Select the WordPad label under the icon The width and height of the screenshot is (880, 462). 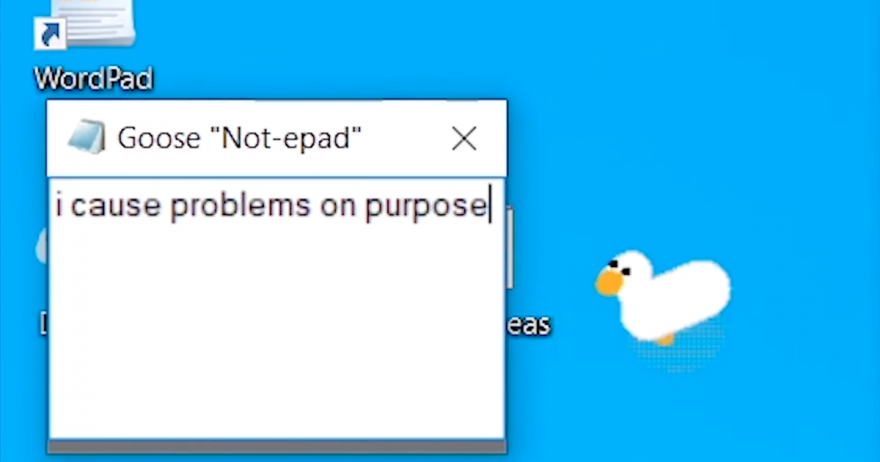tap(93, 79)
